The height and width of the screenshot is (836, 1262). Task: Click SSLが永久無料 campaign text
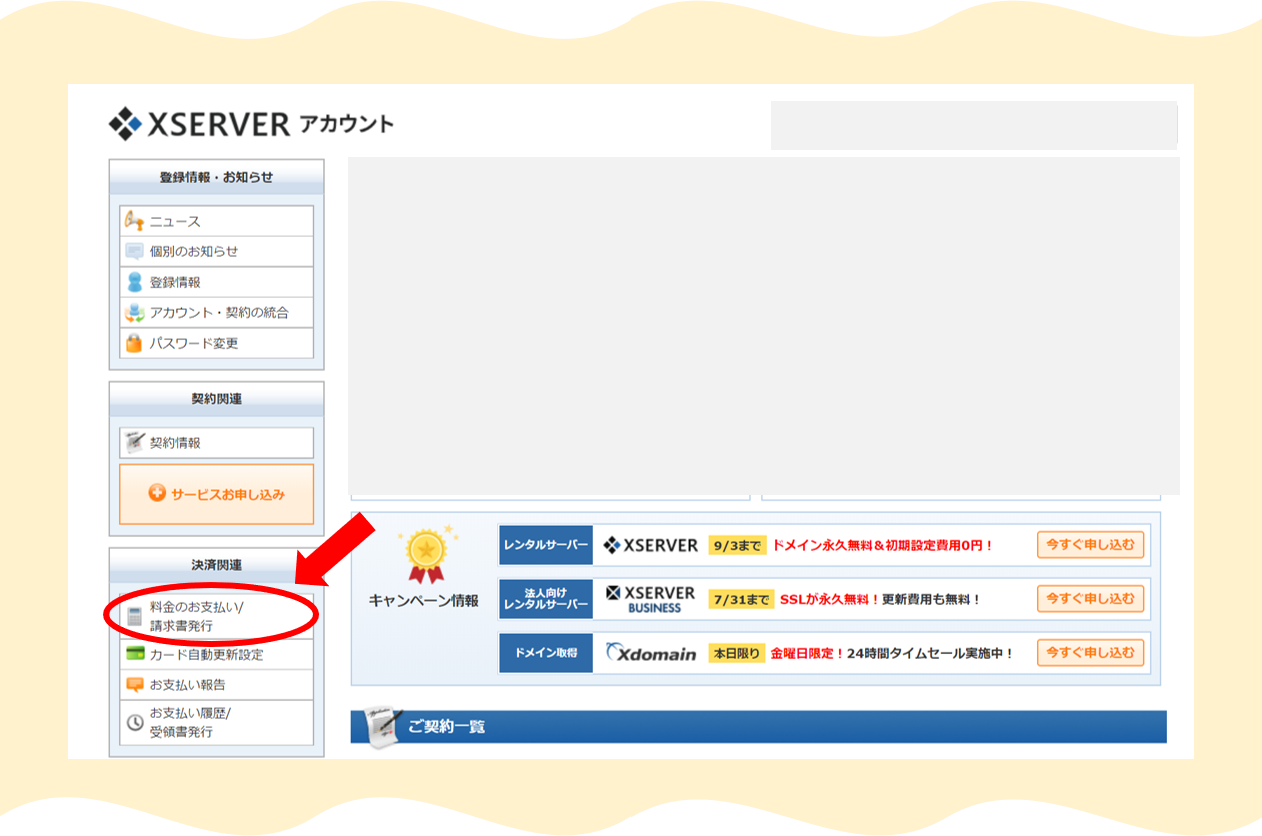tap(829, 600)
